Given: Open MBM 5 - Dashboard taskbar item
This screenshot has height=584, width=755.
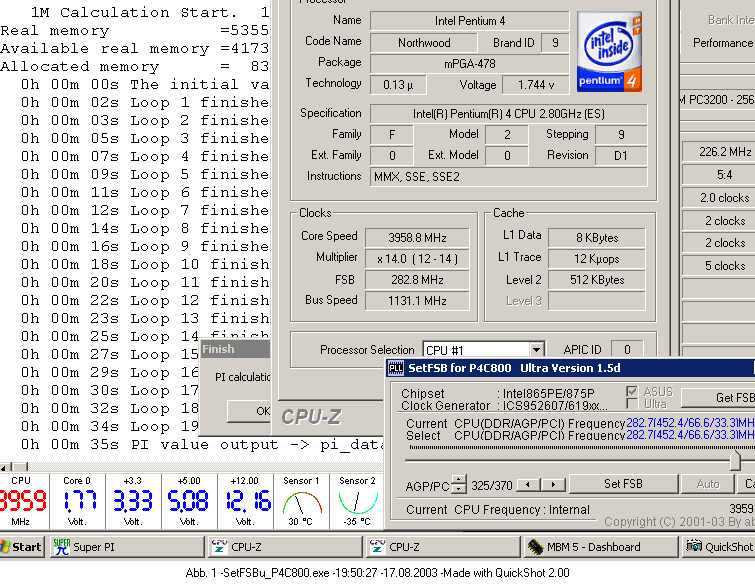Looking at the screenshot, I should point(600,547).
